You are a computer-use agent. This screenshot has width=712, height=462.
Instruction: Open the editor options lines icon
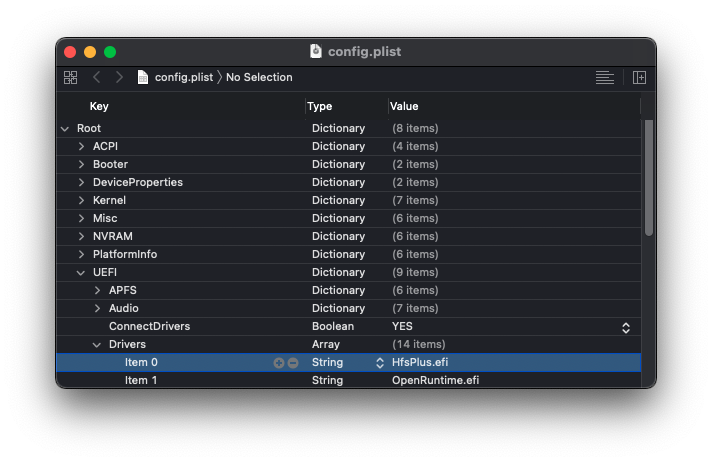[604, 77]
